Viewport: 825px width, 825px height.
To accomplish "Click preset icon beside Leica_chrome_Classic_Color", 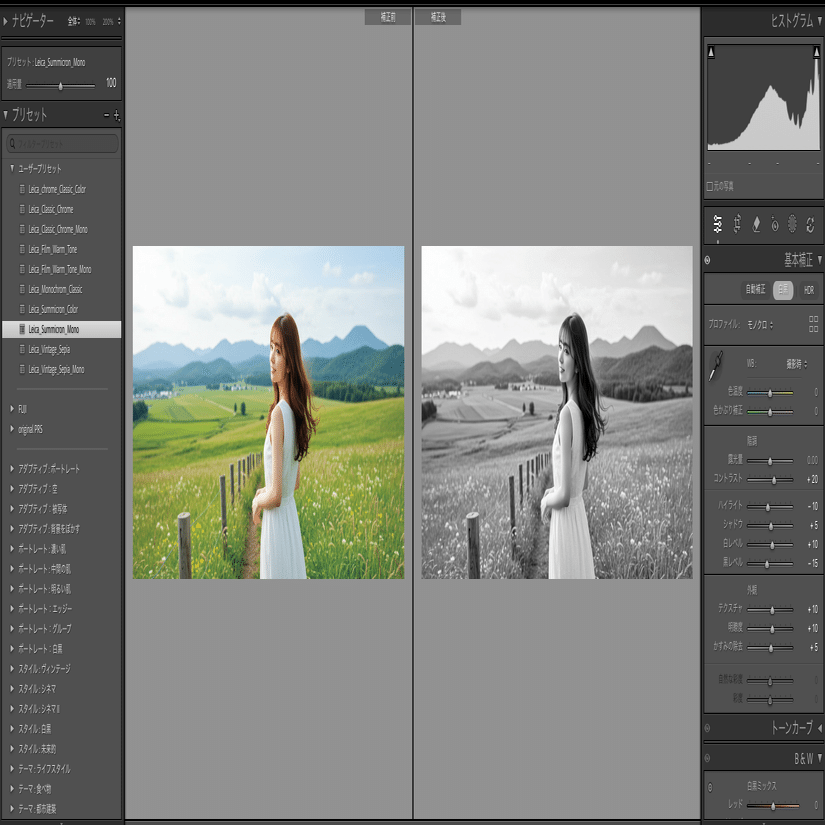I will point(22,189).
